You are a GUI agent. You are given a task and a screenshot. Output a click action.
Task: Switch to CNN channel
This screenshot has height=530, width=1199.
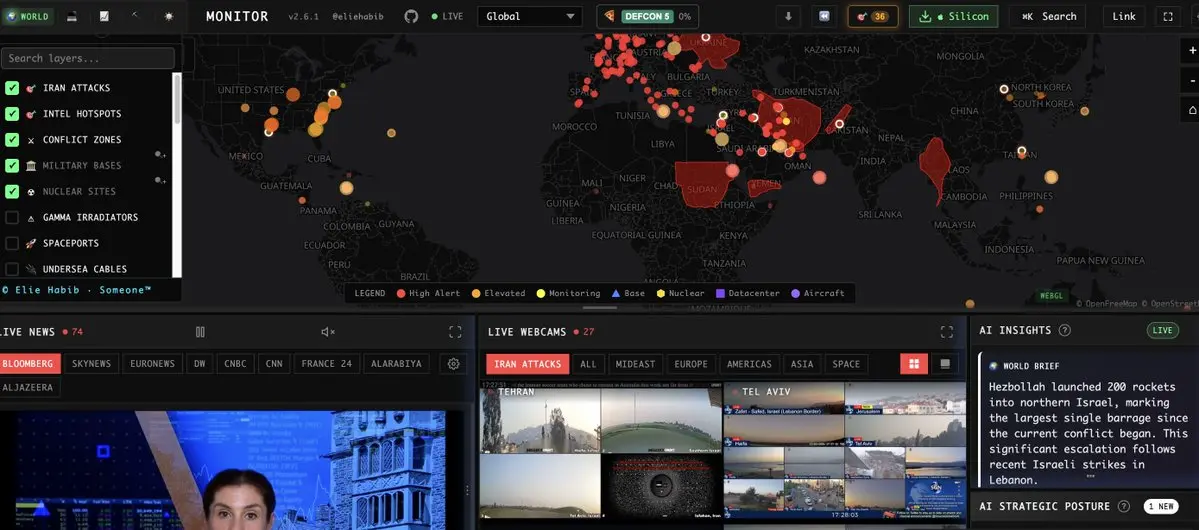pyautogui.click(x=274, y=364)
